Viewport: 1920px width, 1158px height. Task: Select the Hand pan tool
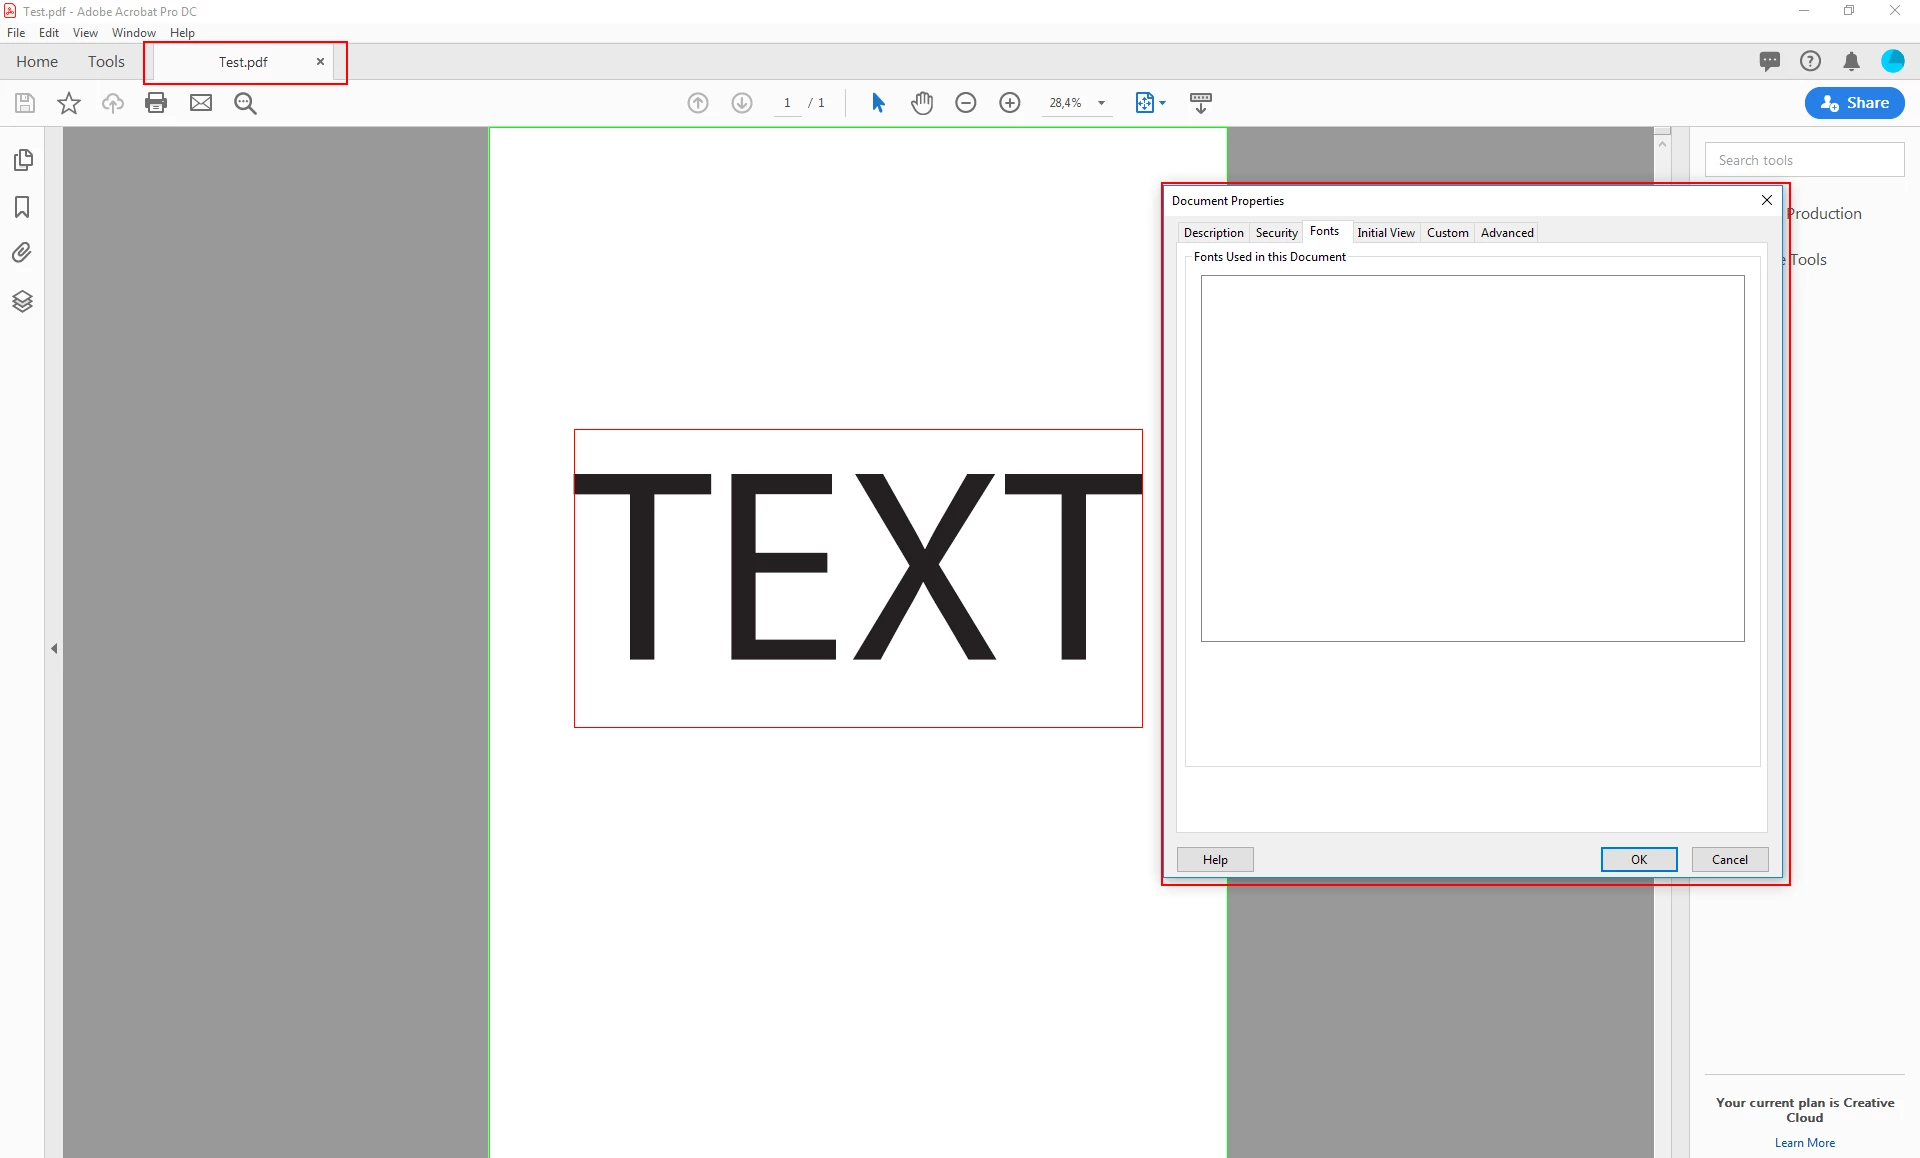(x=922, y=103)
